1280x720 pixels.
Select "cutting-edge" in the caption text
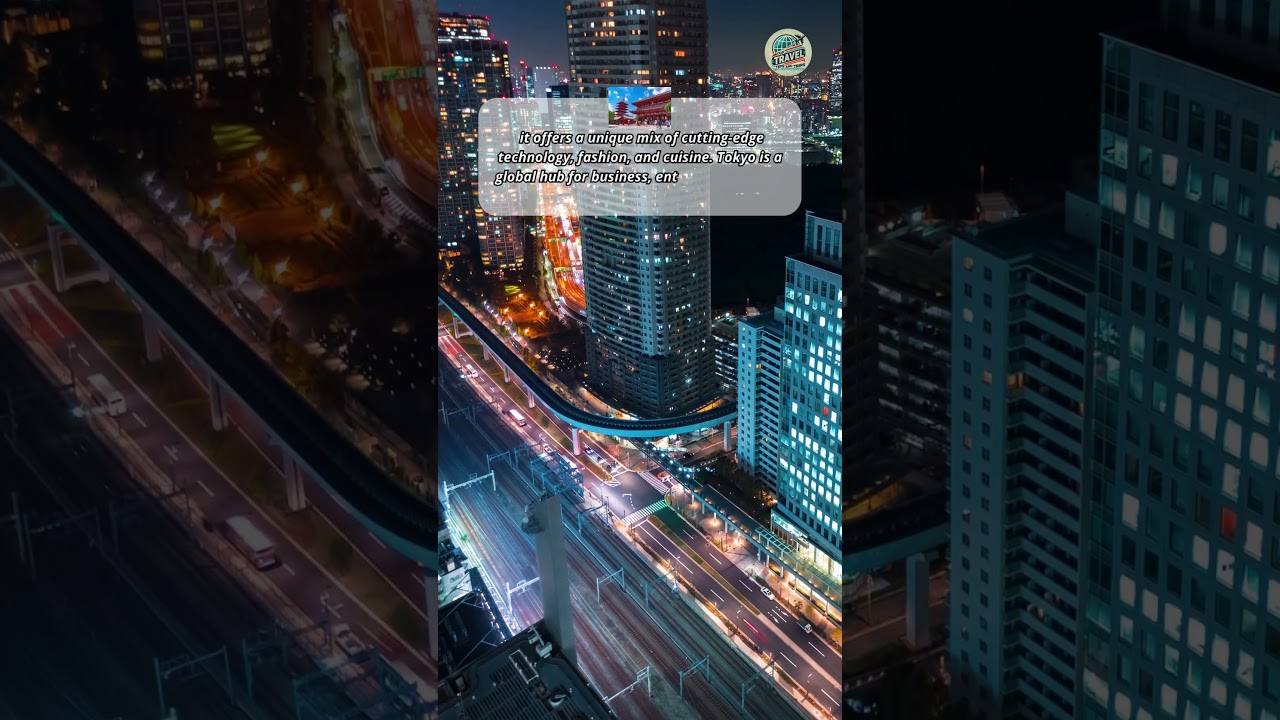point(722,139)
